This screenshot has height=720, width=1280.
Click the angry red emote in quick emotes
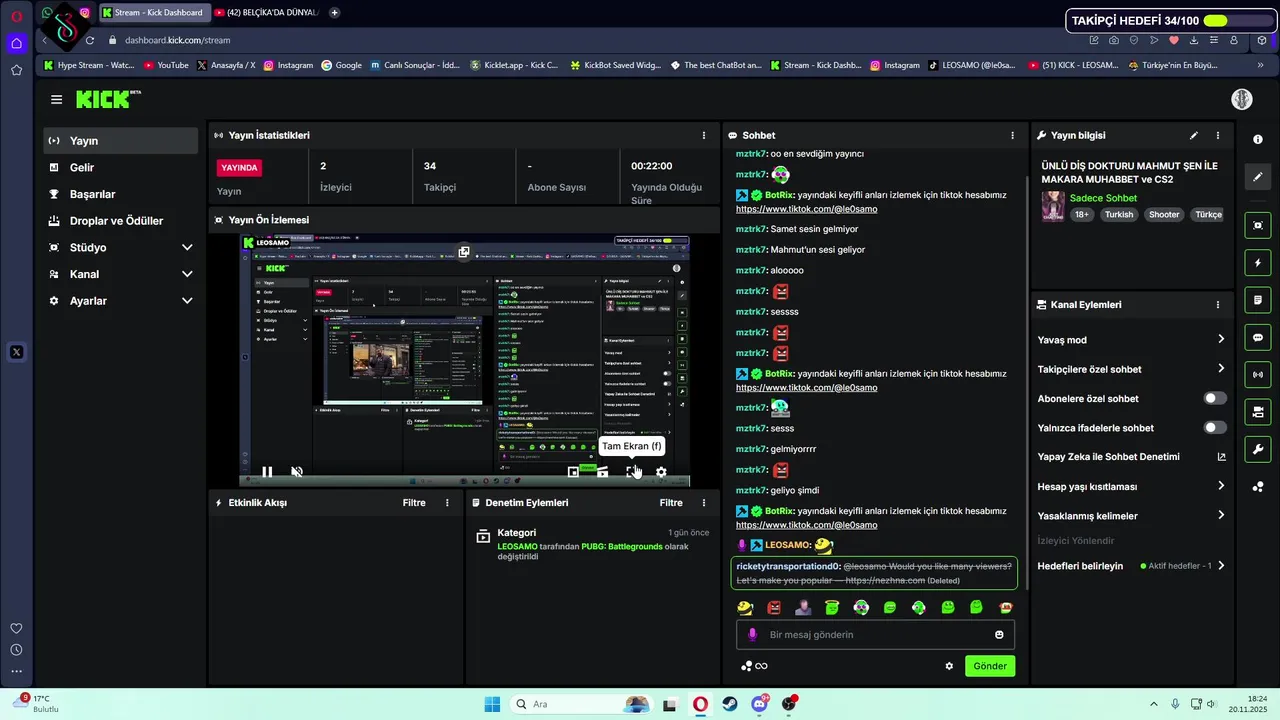(774, 607)
